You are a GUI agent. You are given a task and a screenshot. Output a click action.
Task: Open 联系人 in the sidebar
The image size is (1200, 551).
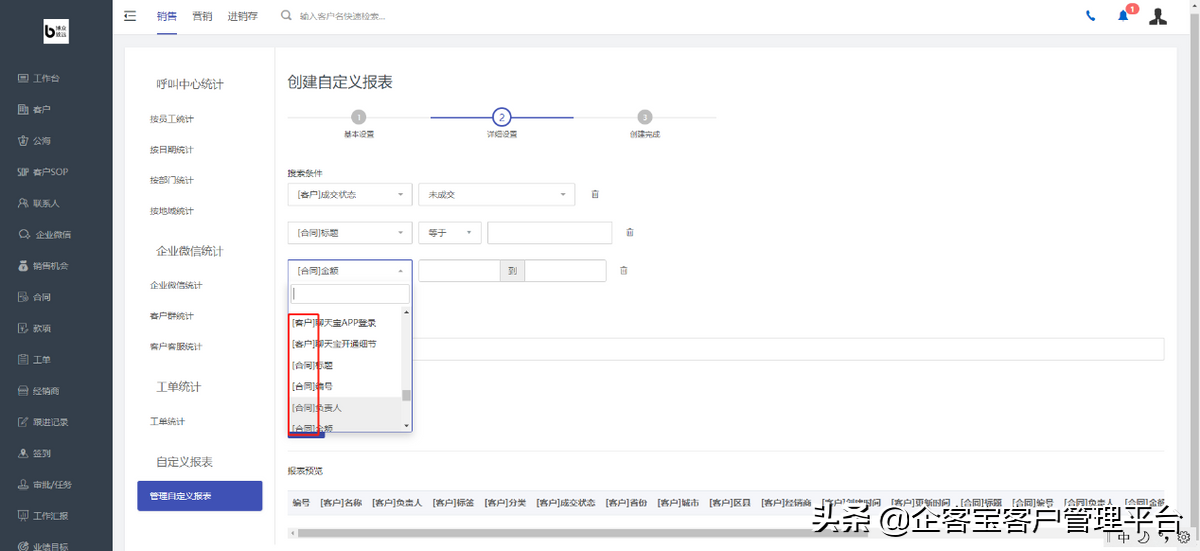point(40,203)
